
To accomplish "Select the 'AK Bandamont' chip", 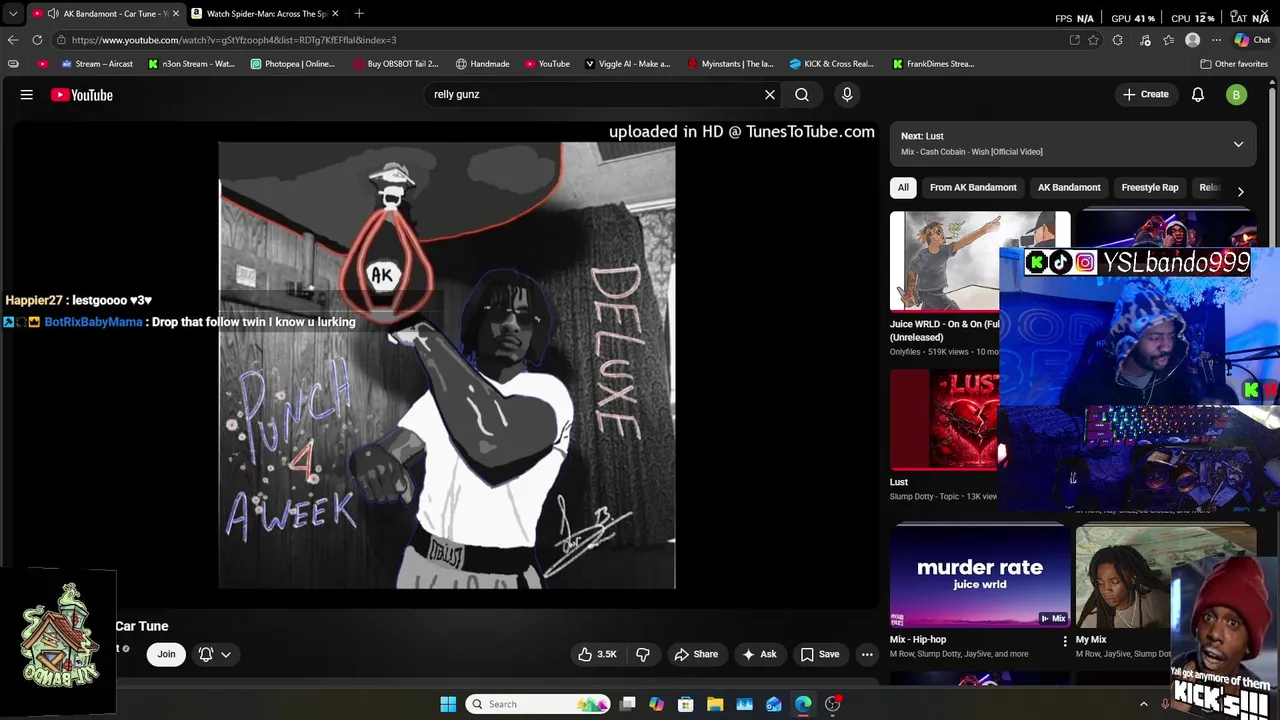I will click(x=1069, y=188).
